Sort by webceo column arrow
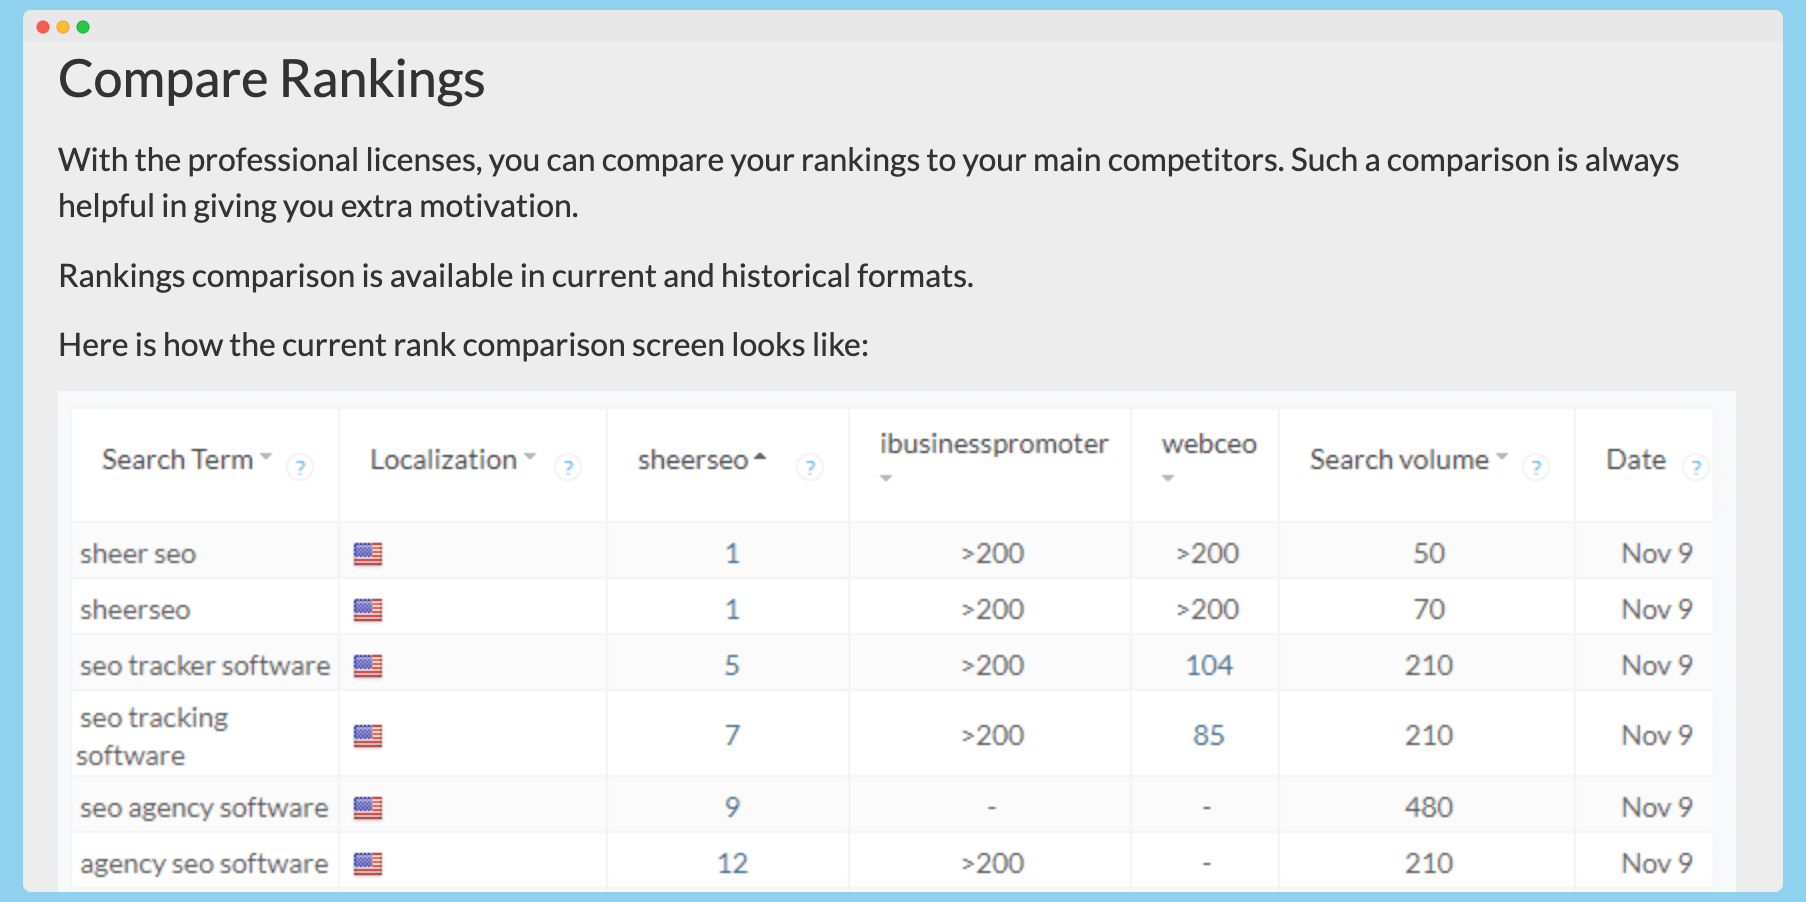Viewport: 1806px width, 902px height. 1168,478
